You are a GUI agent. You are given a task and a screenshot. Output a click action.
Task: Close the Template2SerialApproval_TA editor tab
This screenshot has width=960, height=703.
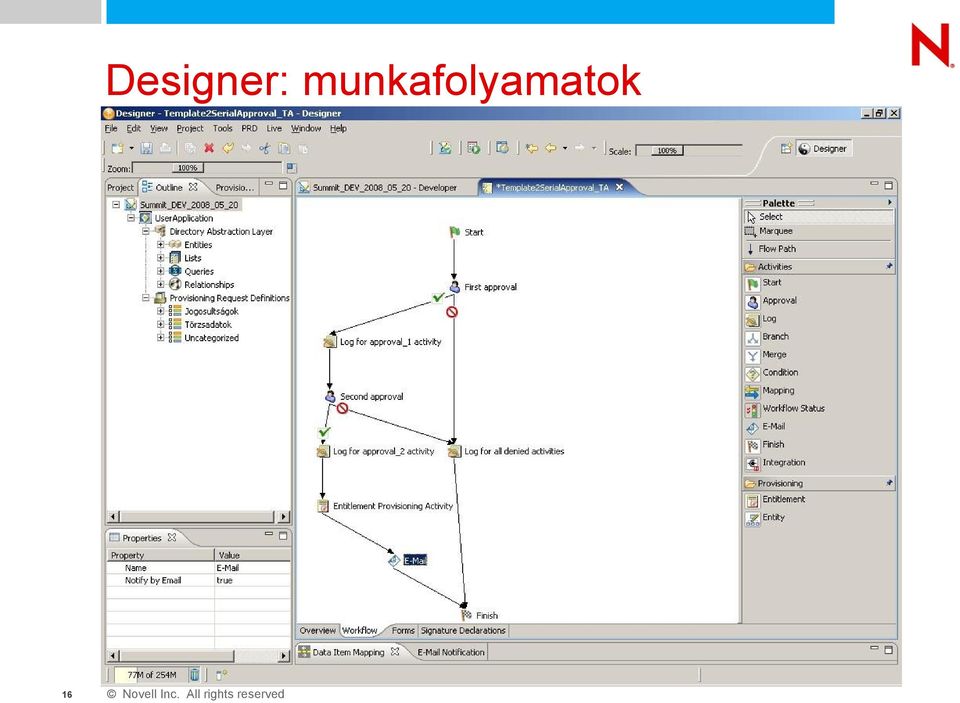tap(620, 187)
